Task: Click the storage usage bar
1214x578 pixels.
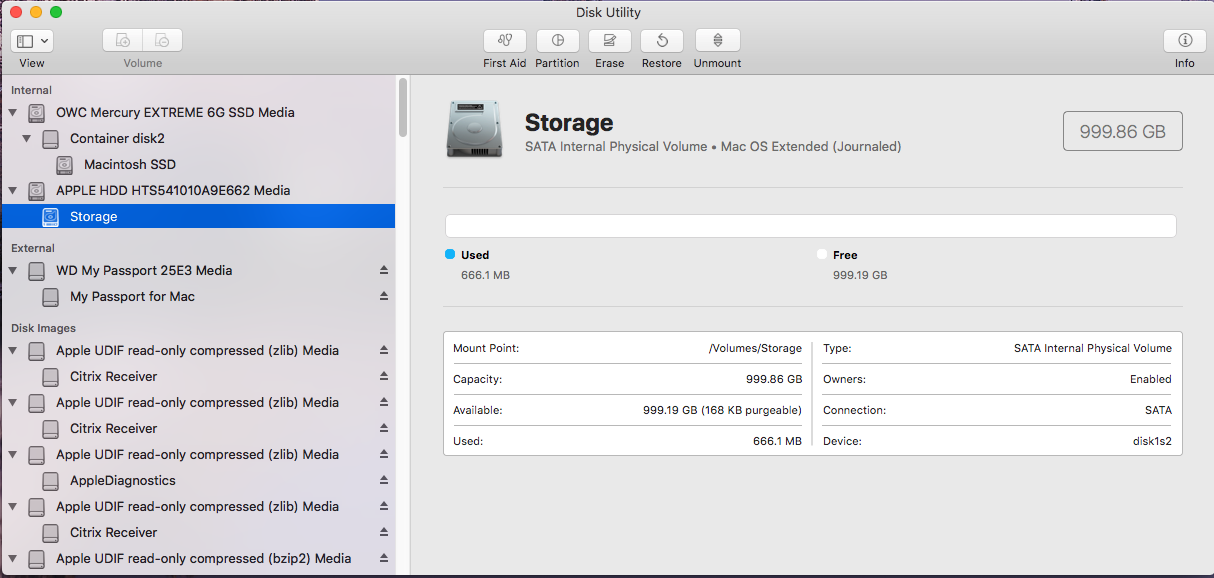Action: click(811, 226)
